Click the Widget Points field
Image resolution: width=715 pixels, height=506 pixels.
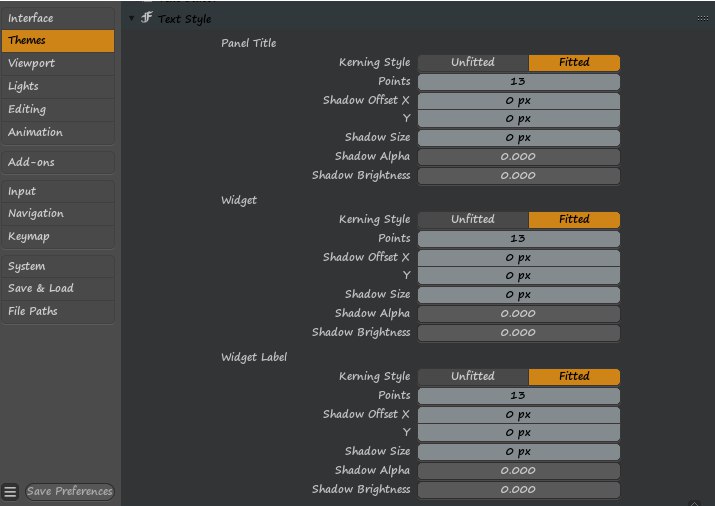point(519,238)
